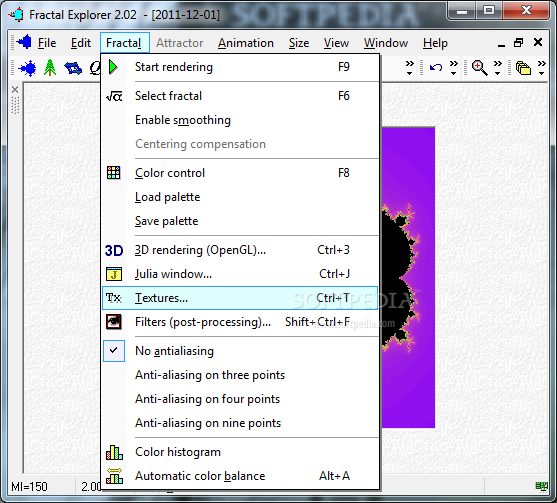This screenshot has height=503, width=557.
Task: Click the Julia window J icon
Action: click(114, 274)
